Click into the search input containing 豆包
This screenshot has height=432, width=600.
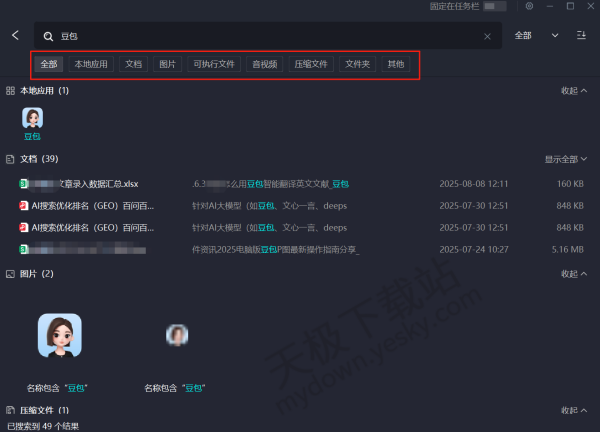[260, 36]
